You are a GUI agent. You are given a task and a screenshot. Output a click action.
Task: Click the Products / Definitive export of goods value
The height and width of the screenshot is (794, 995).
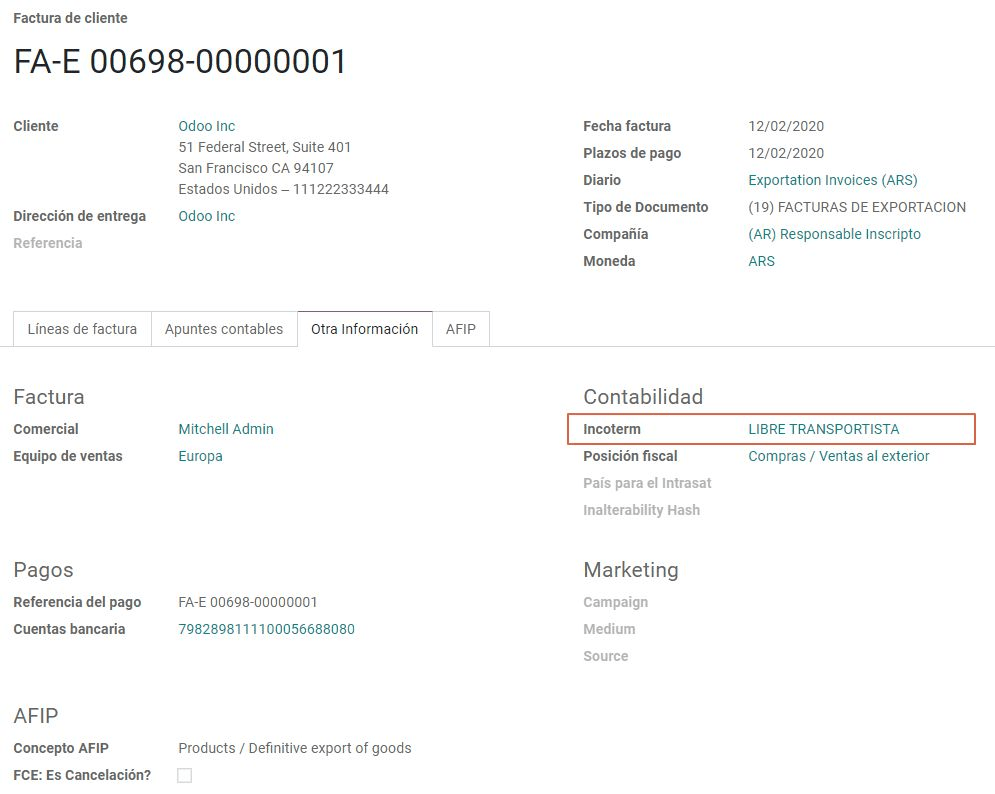click(x=294, y=748)
